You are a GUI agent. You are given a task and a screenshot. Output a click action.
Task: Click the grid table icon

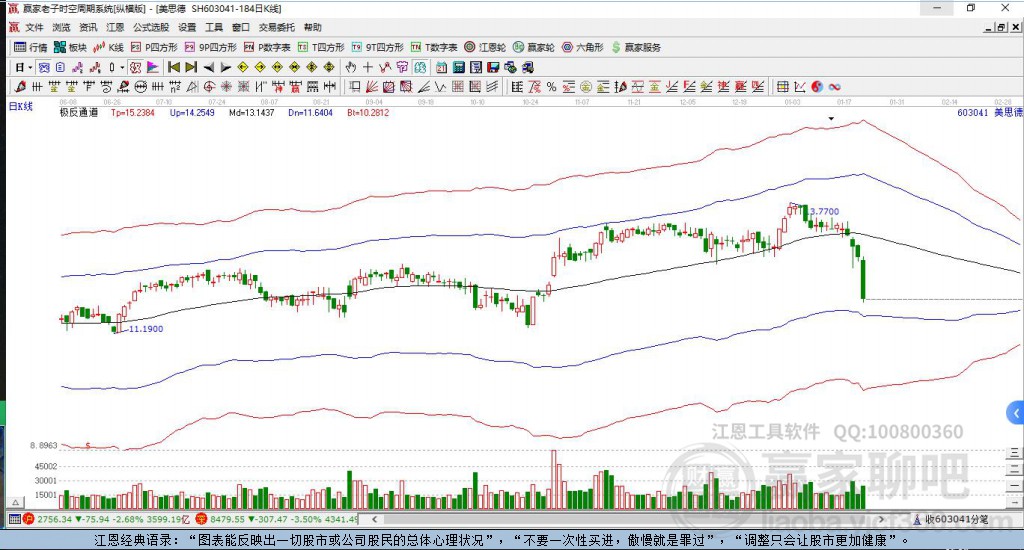click(x=782, y=86)
